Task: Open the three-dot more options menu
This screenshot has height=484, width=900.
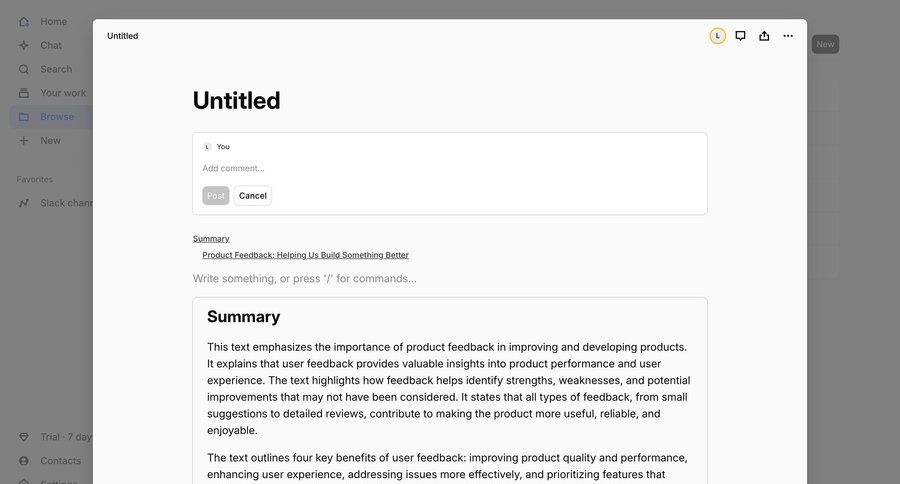Action: [788, 36]
